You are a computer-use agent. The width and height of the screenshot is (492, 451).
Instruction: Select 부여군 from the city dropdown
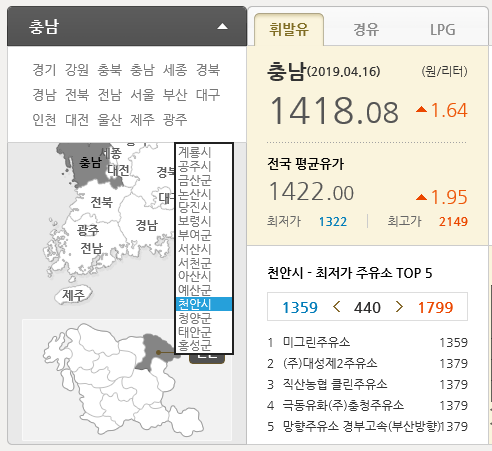pyautogui.click(x=204, y=235)
